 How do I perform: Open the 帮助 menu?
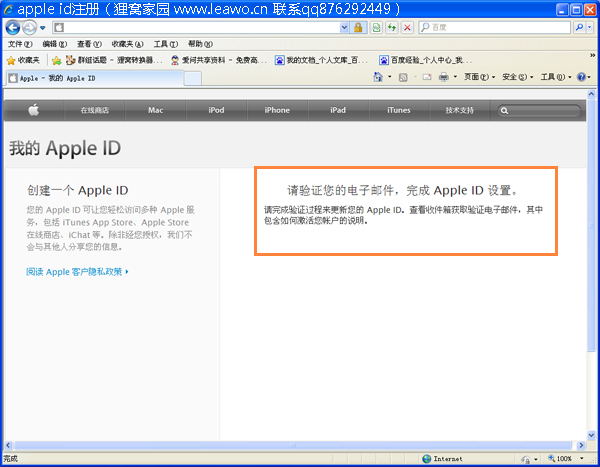[200, 44]
